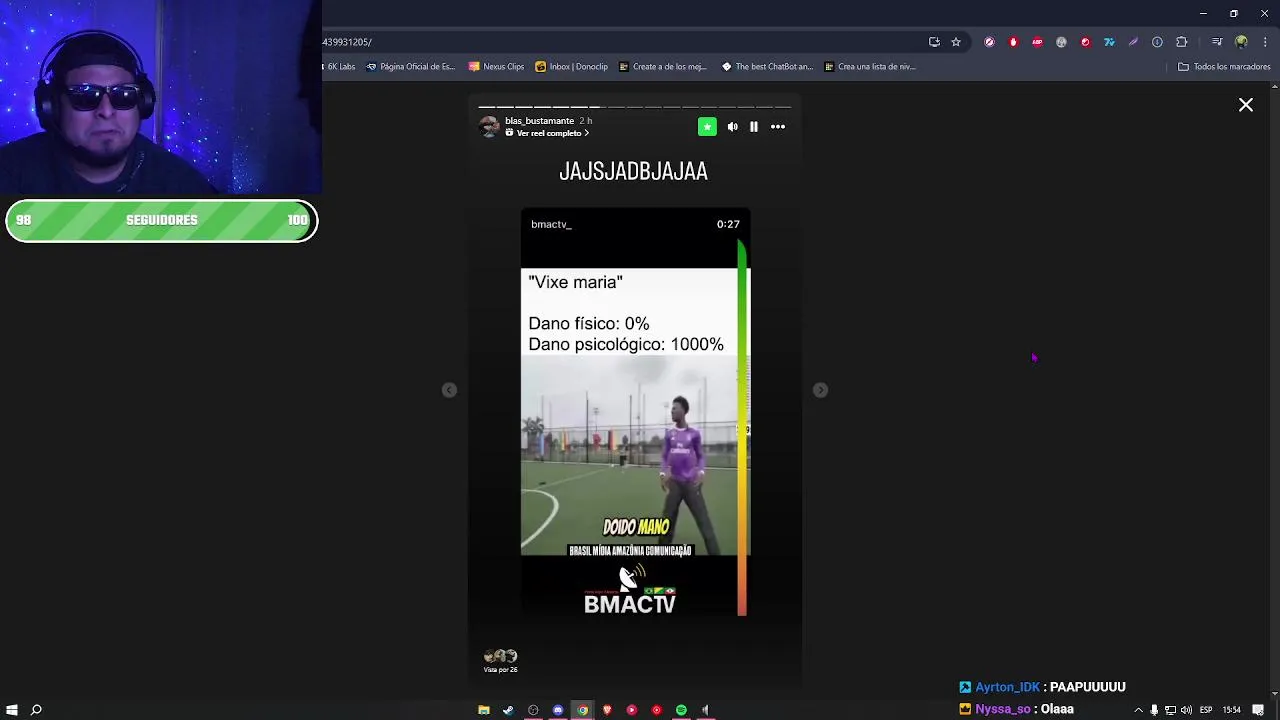The height and width of the screenshot is (720, 1280).
Task: Open Steam from the taskbar
Action: (508, 710)
